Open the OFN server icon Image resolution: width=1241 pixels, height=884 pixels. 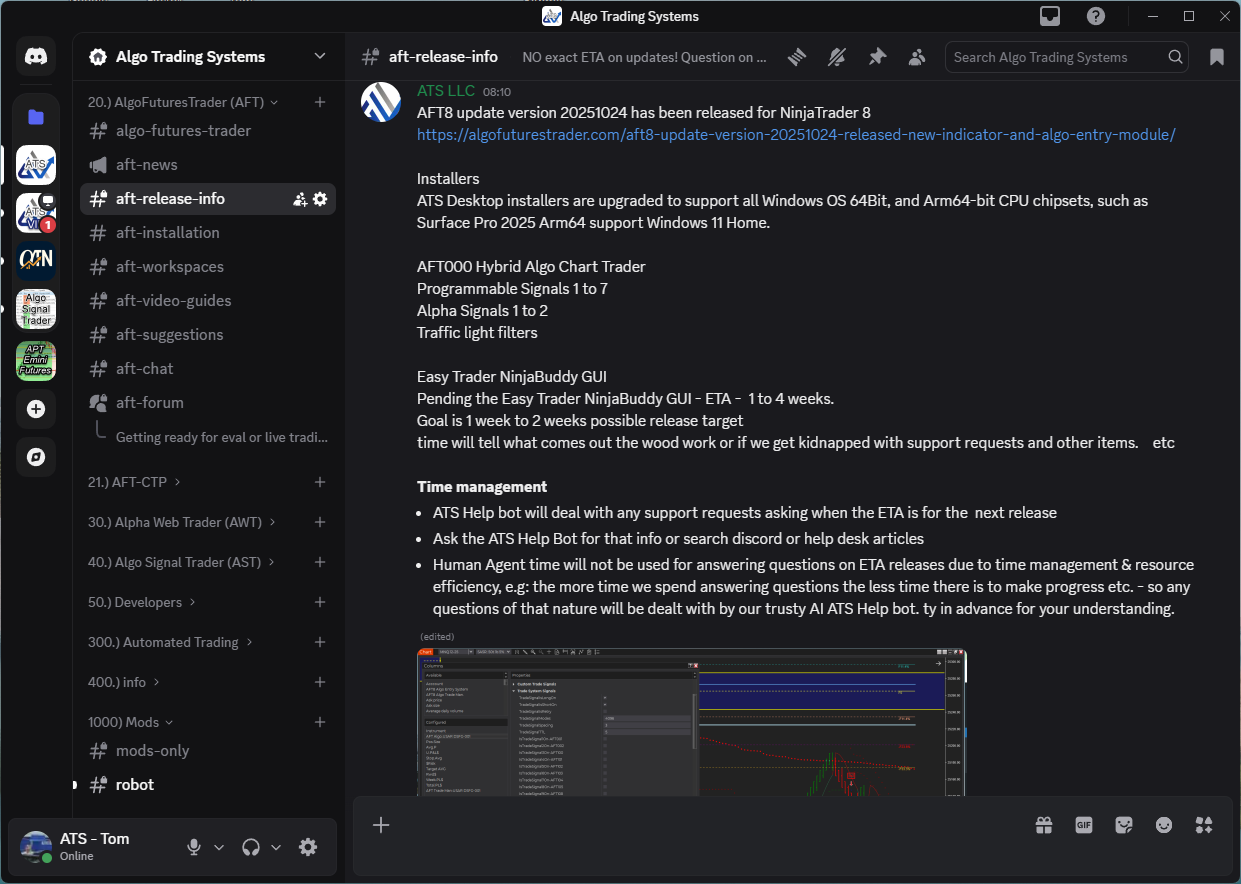coord(36,261)
